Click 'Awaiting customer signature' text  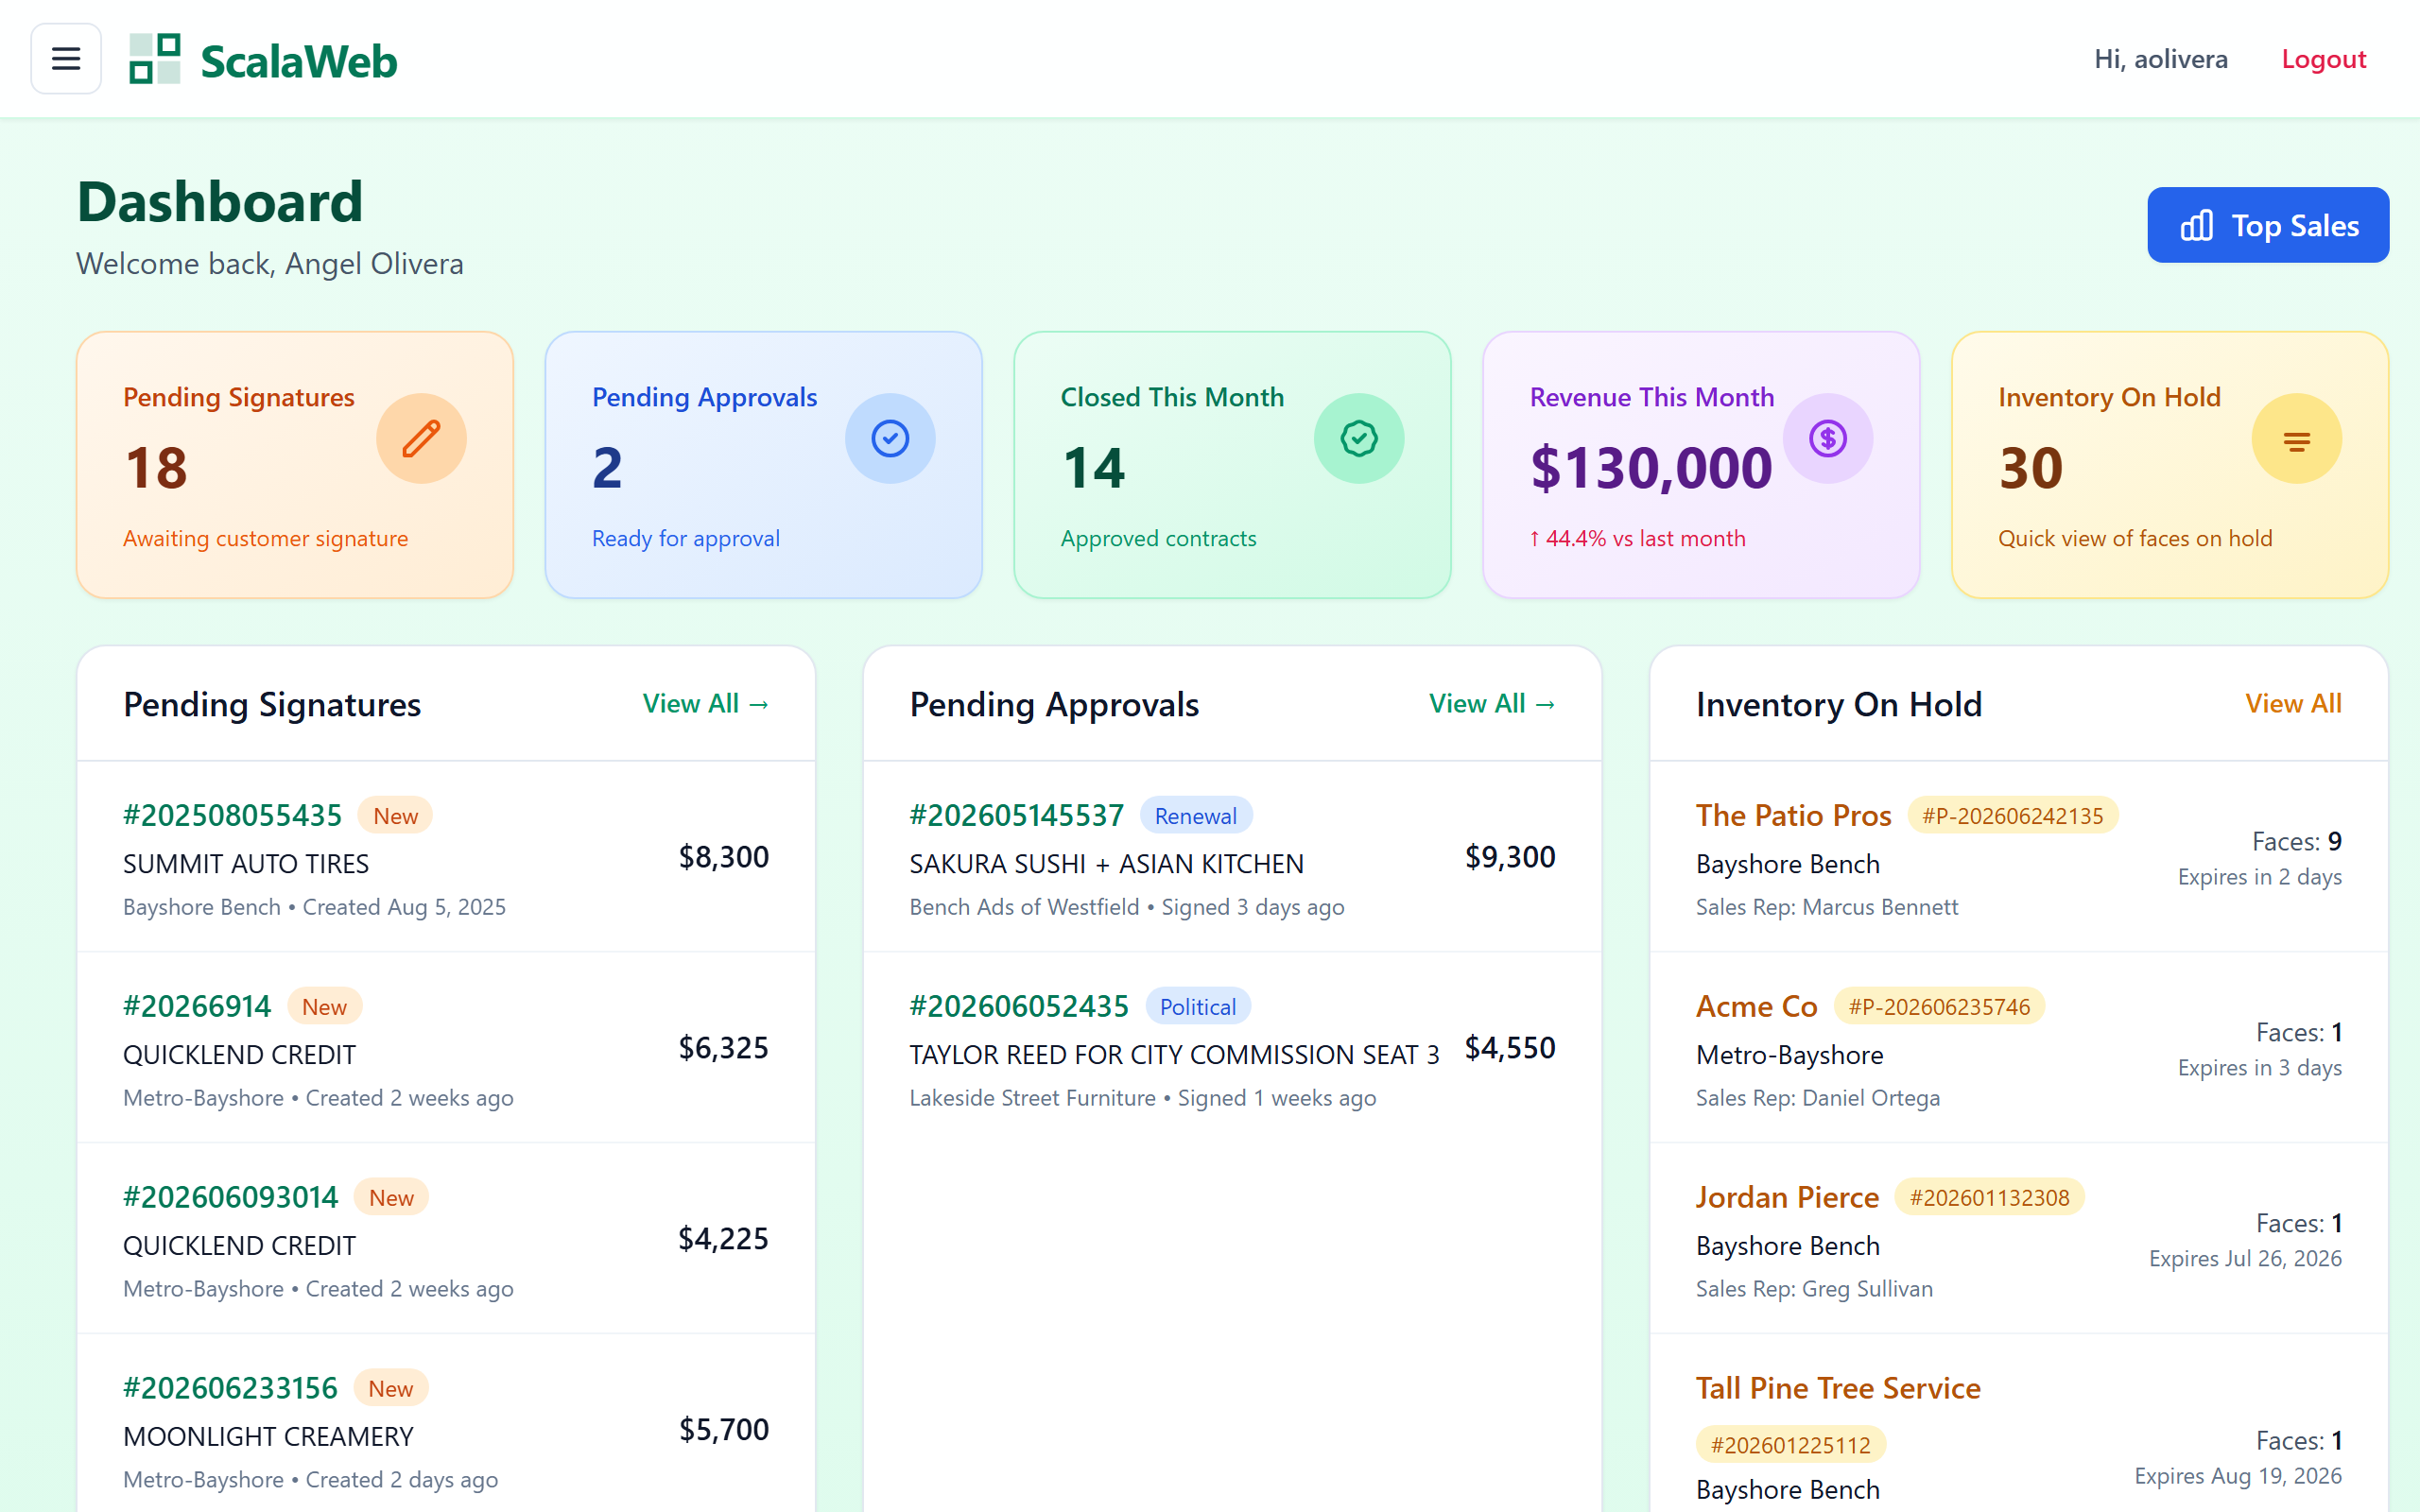(266, 538)
